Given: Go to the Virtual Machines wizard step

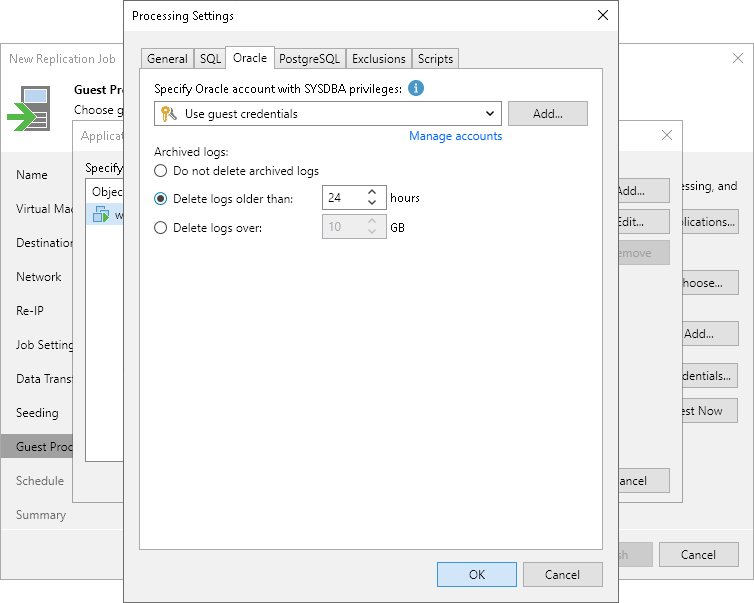Looking at the screenshot, I should (x=44, y=209).
